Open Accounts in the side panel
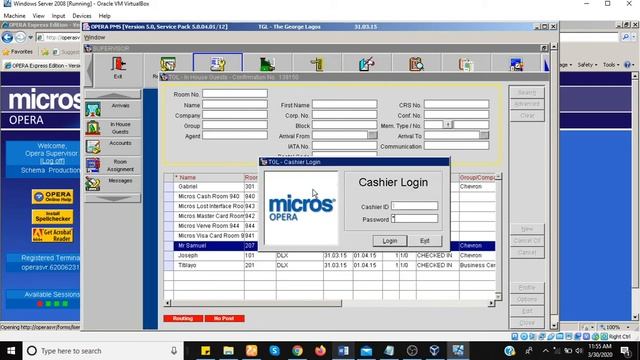This screenshot has height=360, width=640. [113, 147]
